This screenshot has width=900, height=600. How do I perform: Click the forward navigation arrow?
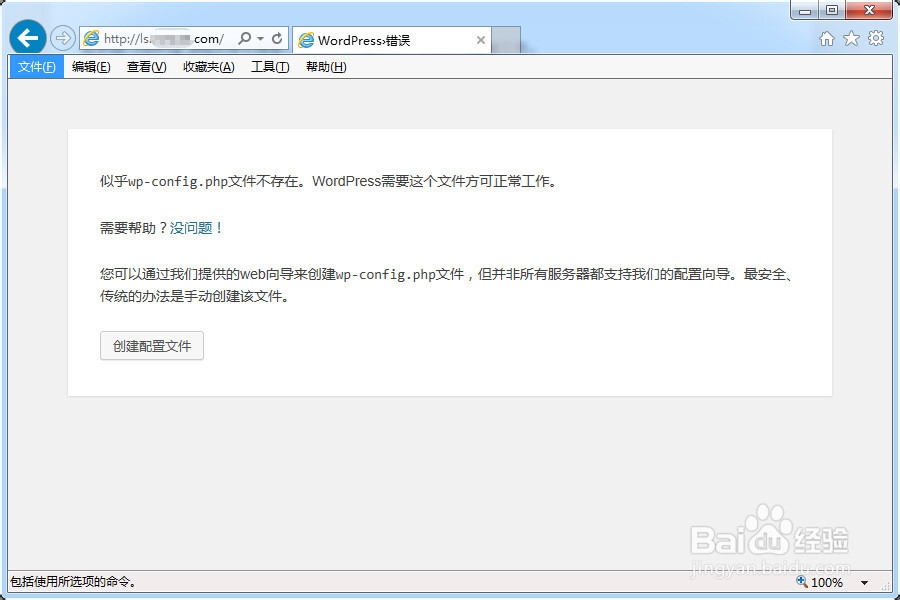[x=63, y=38]
